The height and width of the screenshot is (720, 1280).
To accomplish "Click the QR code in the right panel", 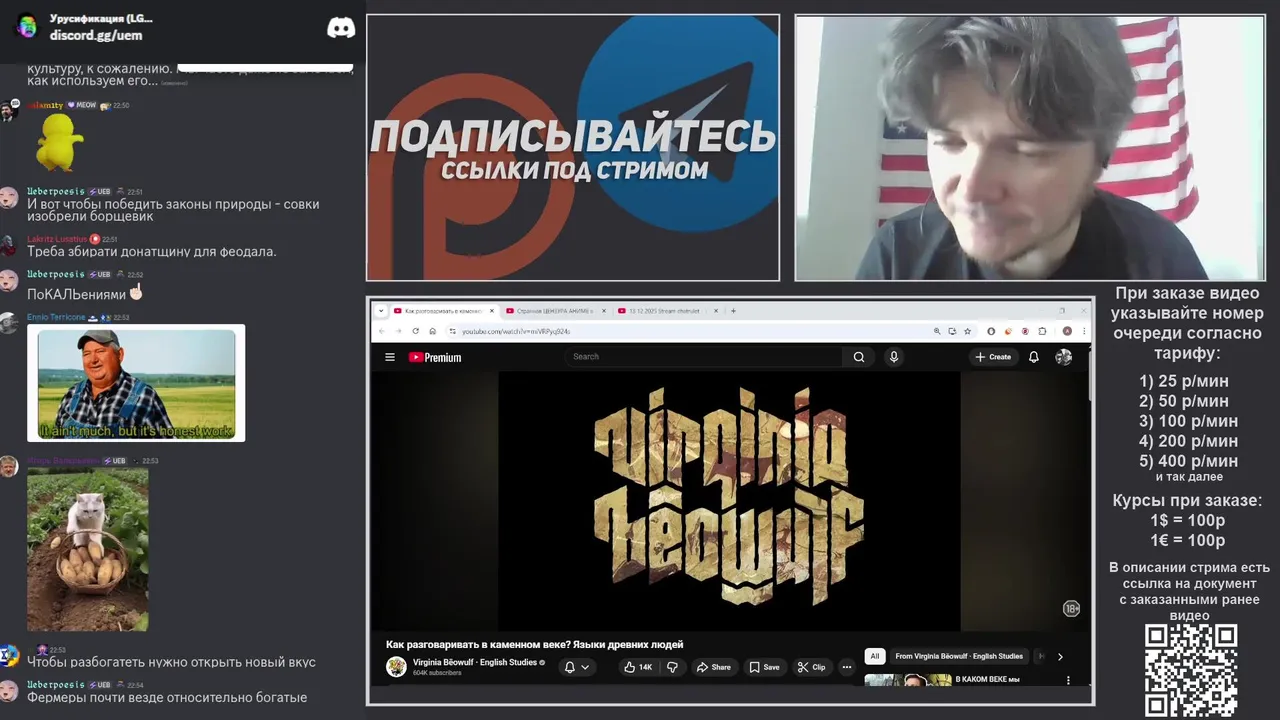I will click(x=1191, y=669).
